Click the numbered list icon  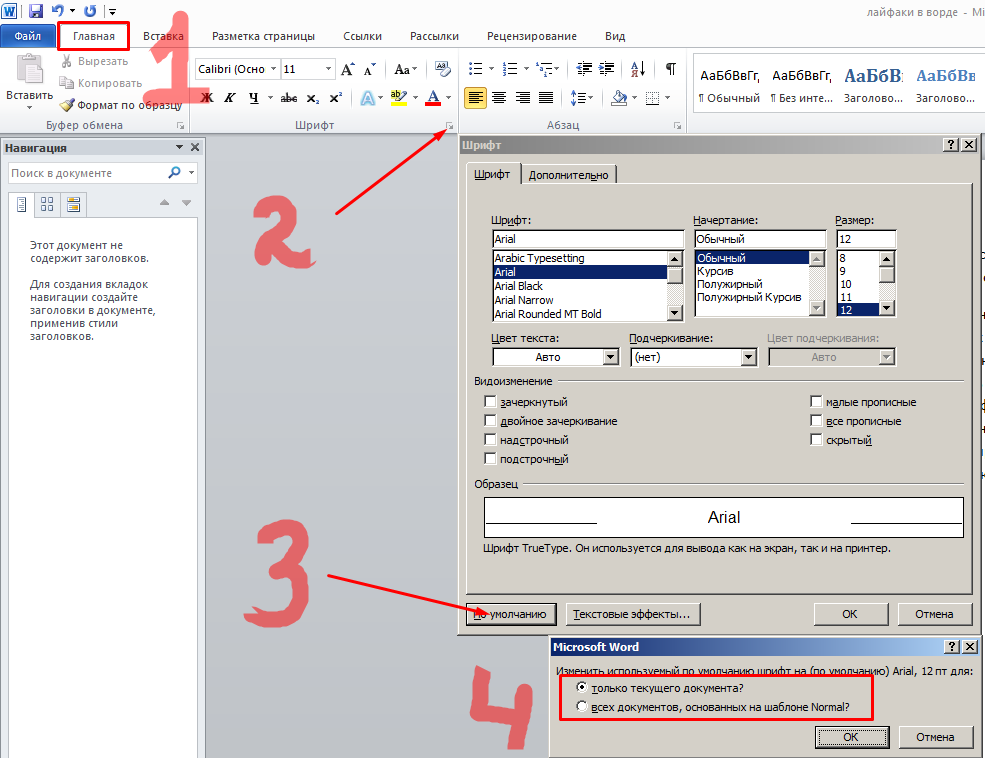coord(510,68)
